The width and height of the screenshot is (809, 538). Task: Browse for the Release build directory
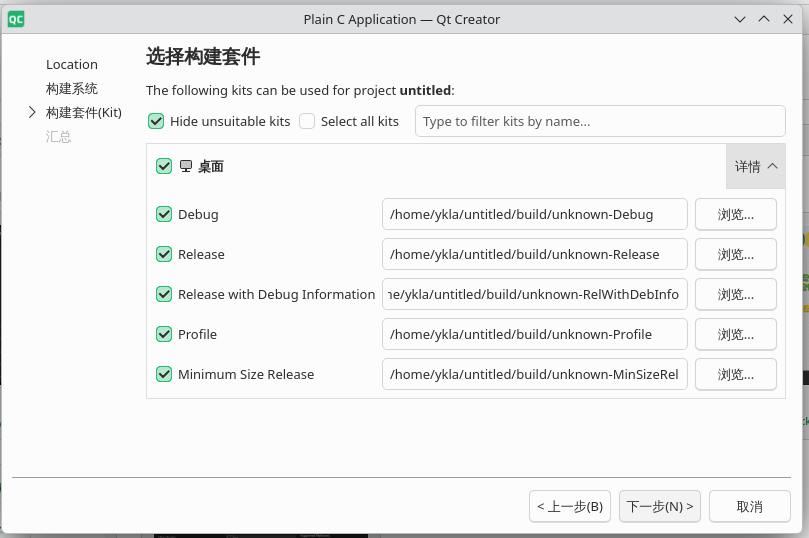[736, 254]
